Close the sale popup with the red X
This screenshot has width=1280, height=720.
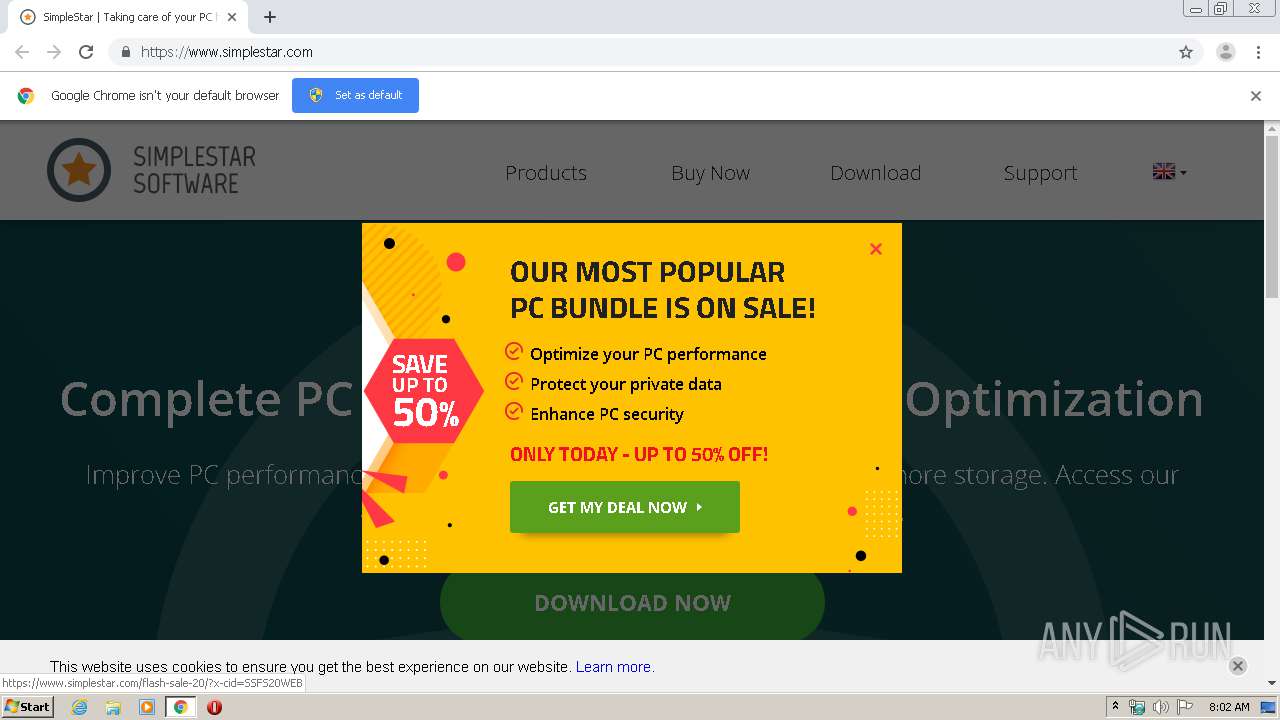[876, 249]
